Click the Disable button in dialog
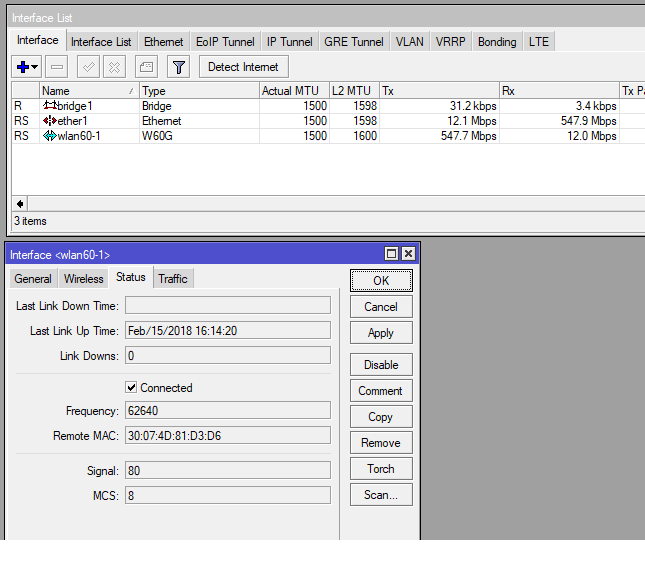The height and width of the screenshot is (570, 645). (x=381, y=365)
